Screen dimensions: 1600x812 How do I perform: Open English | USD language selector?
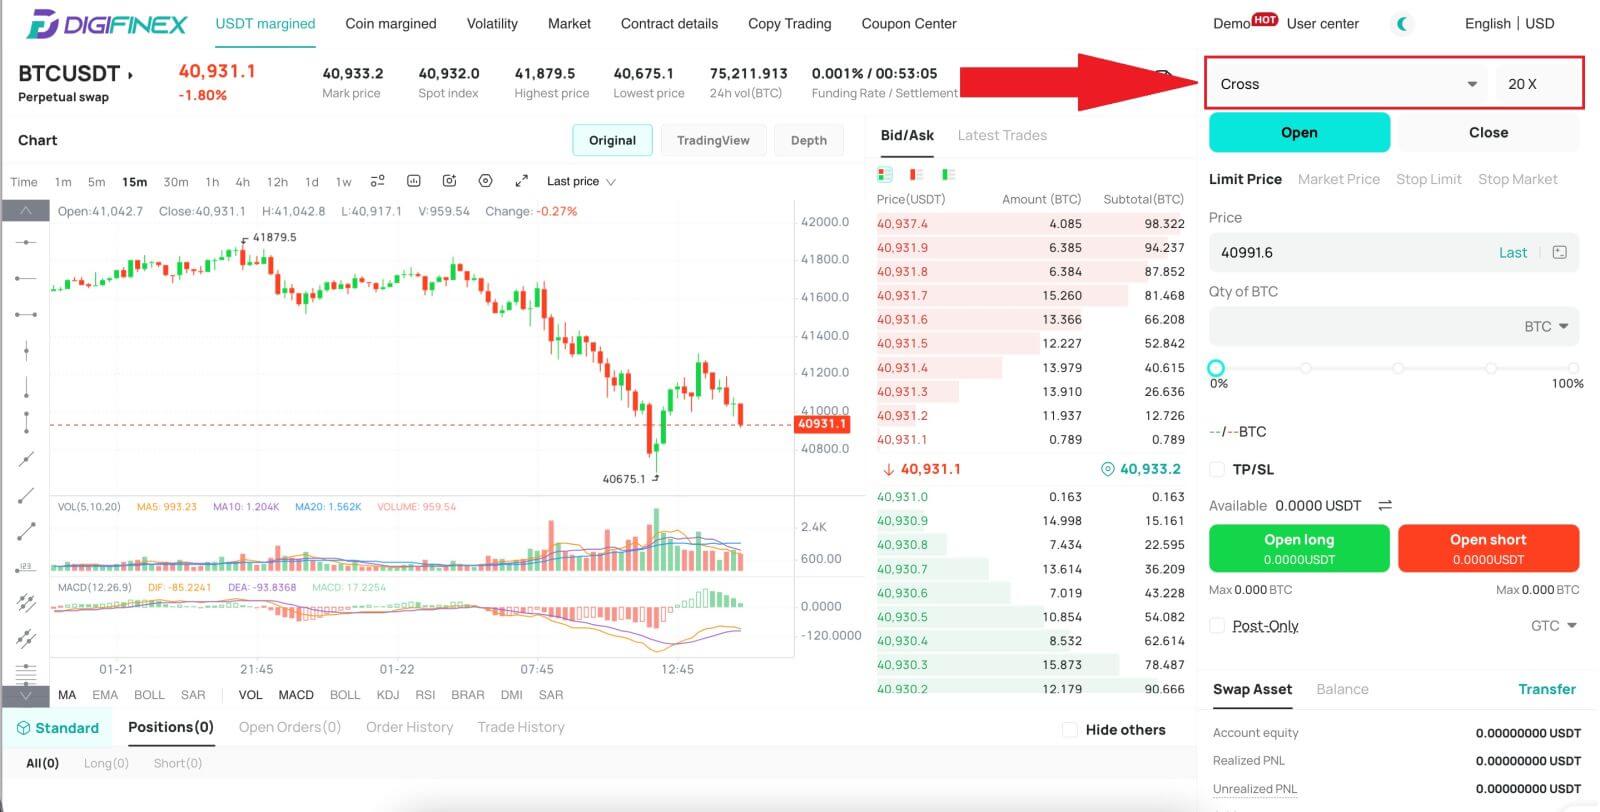1509,24
